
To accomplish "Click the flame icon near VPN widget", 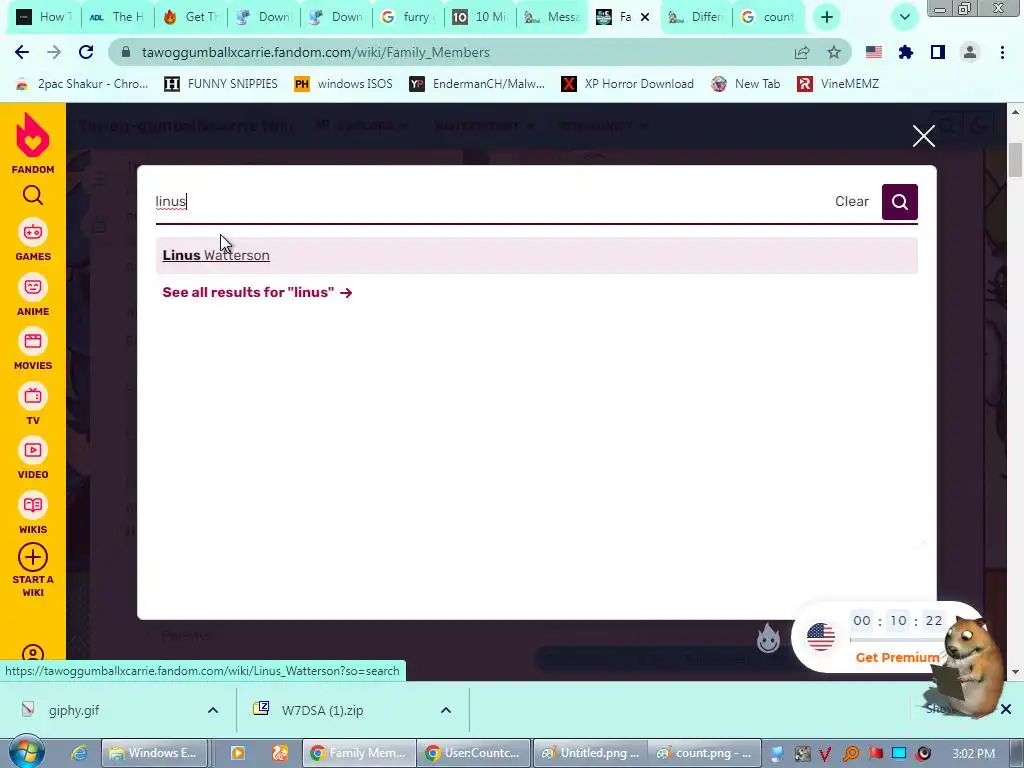I will (768, 637).
